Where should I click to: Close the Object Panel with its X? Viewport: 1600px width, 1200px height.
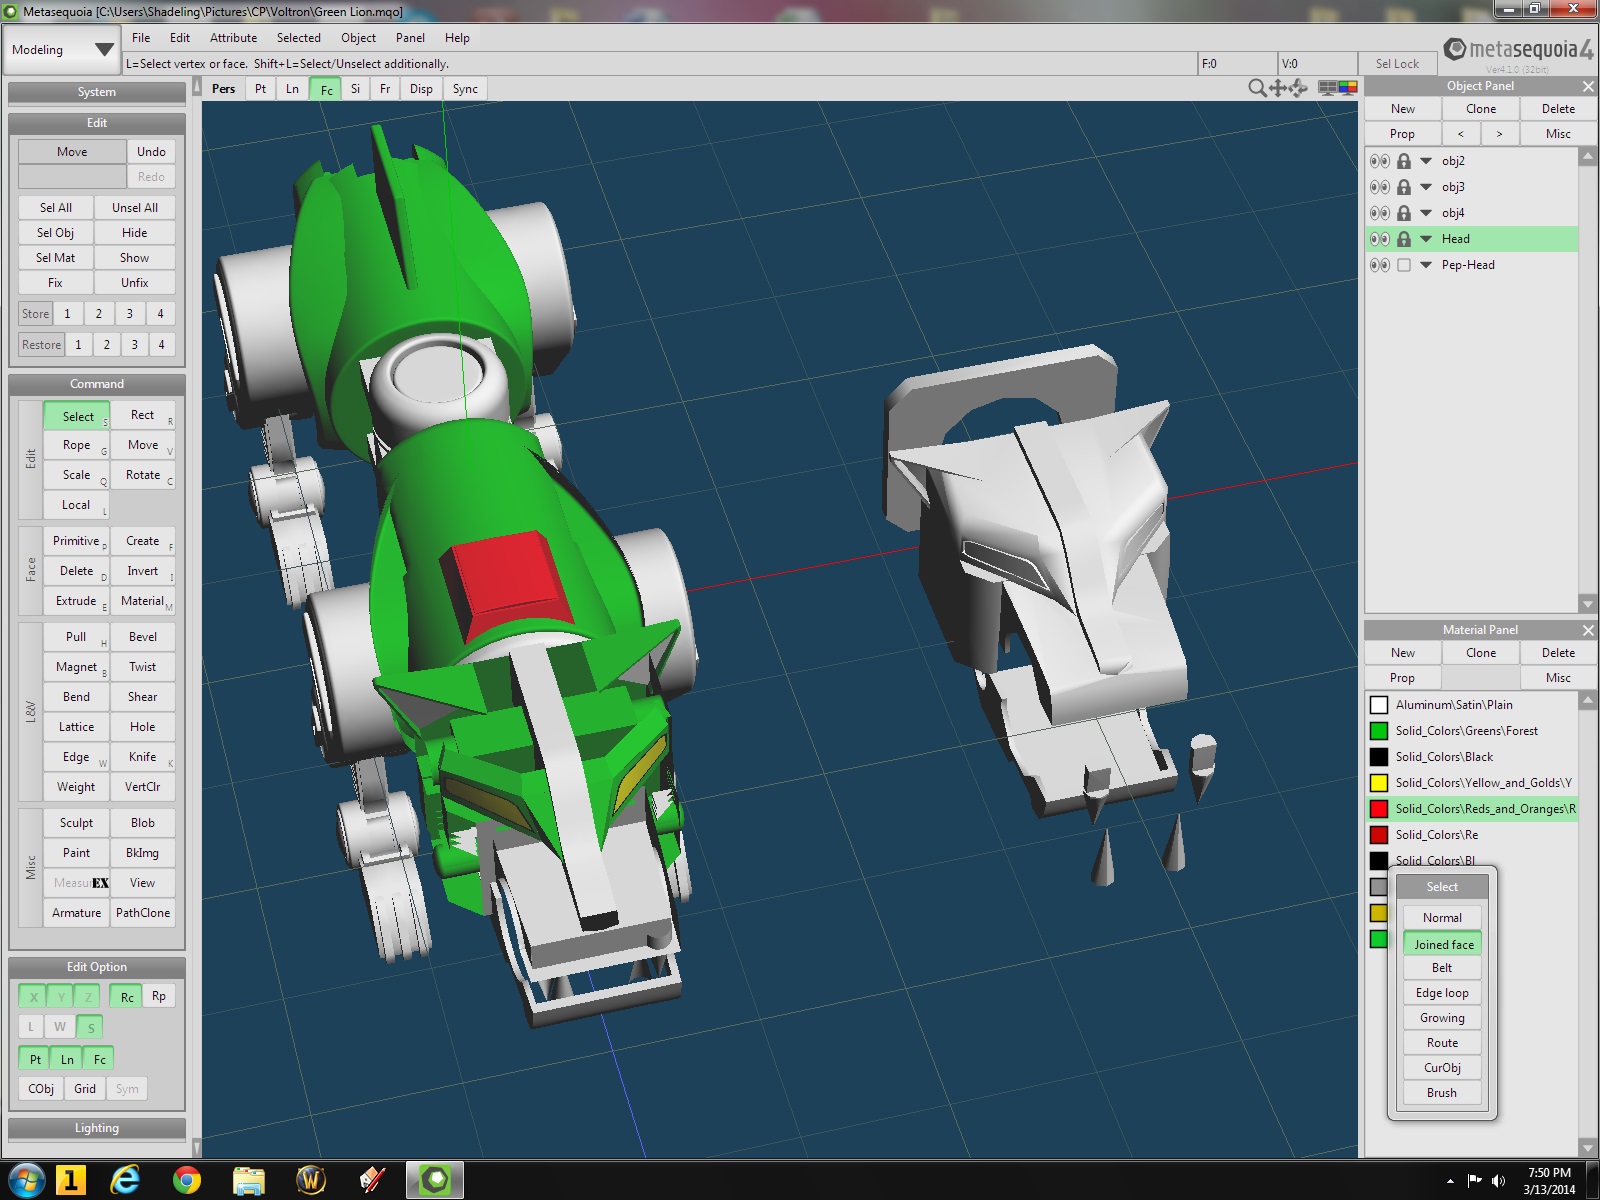[1587, 86]
